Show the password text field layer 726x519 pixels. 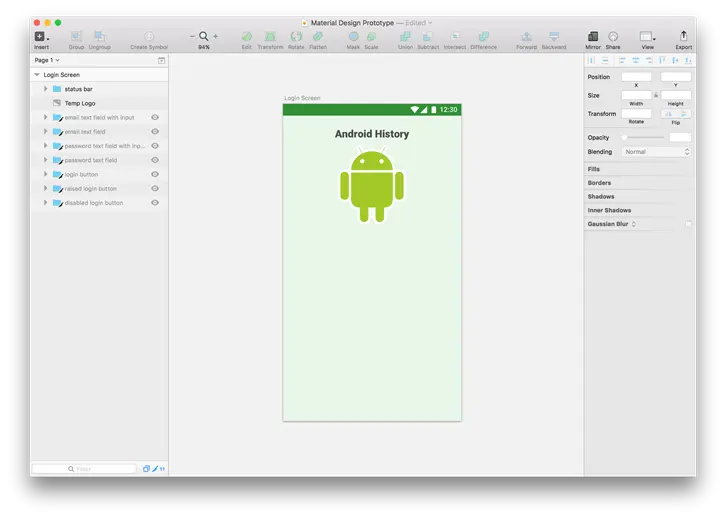(x=155, y=160)
